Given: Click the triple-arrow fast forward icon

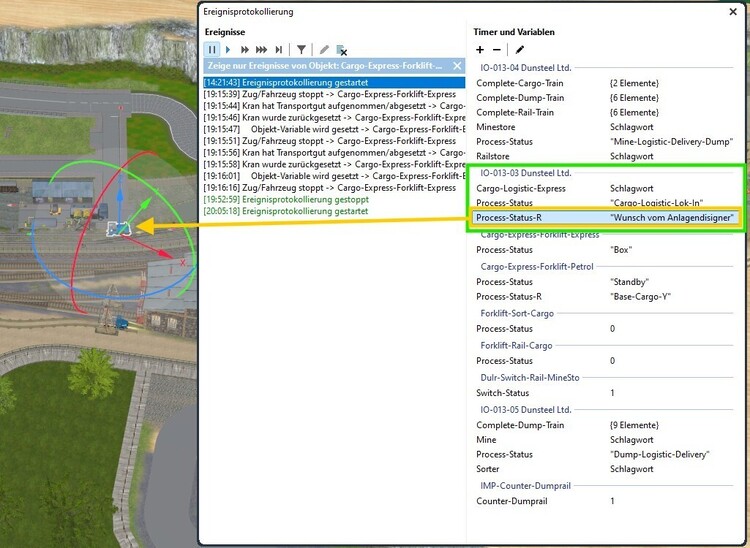Looking at the screenshot, I should click(x=261, y=49).
